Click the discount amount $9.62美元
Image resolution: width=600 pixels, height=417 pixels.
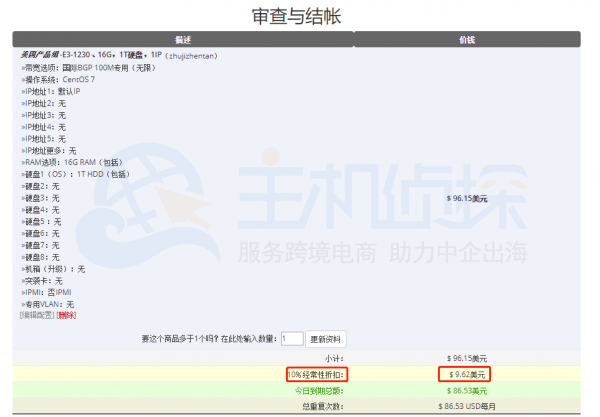pos(465,375)
